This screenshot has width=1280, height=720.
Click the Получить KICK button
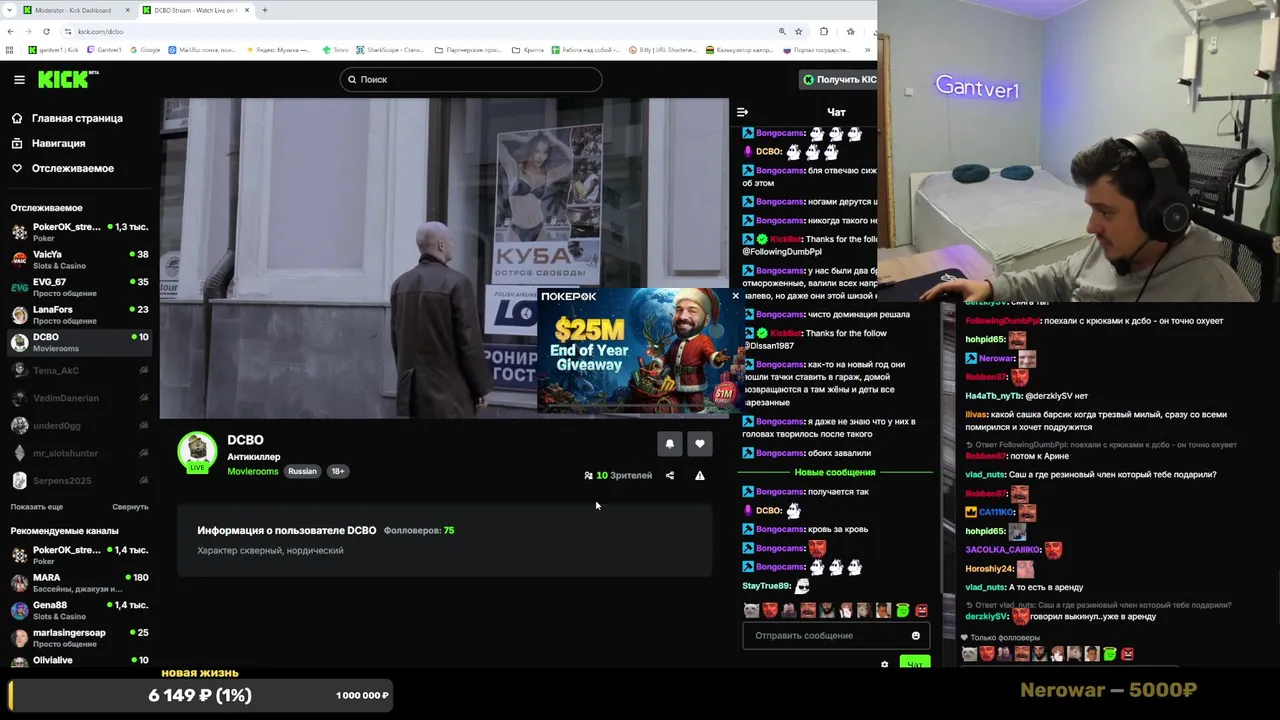pyautogui.click(x=839, y=79)
